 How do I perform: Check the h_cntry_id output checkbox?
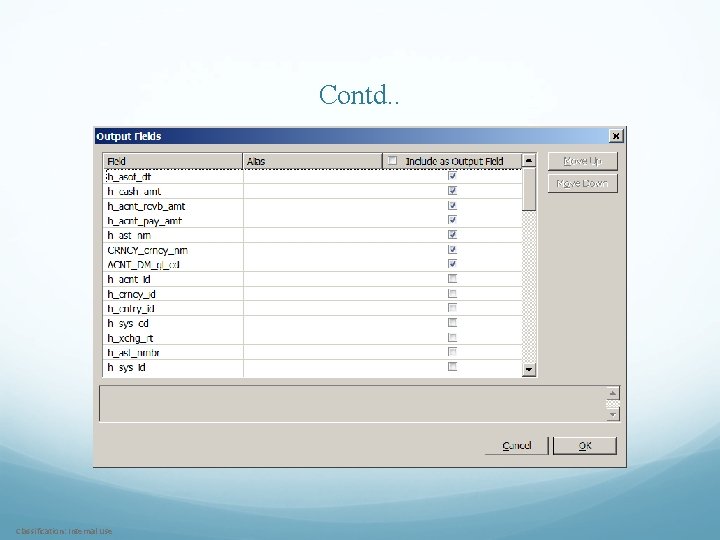[452, 308]
